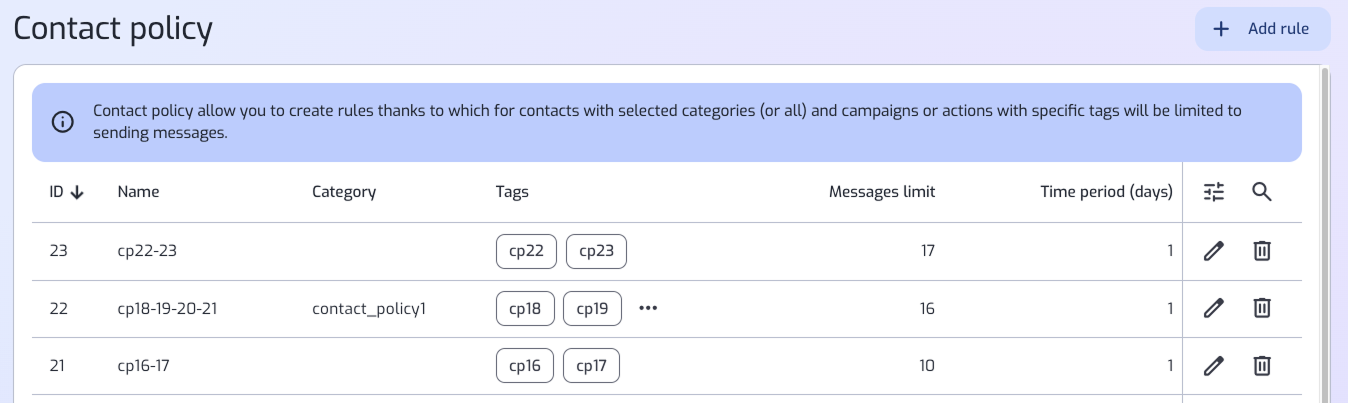
Task: Sort by Messages limit column header
Action: coord(882,192)
